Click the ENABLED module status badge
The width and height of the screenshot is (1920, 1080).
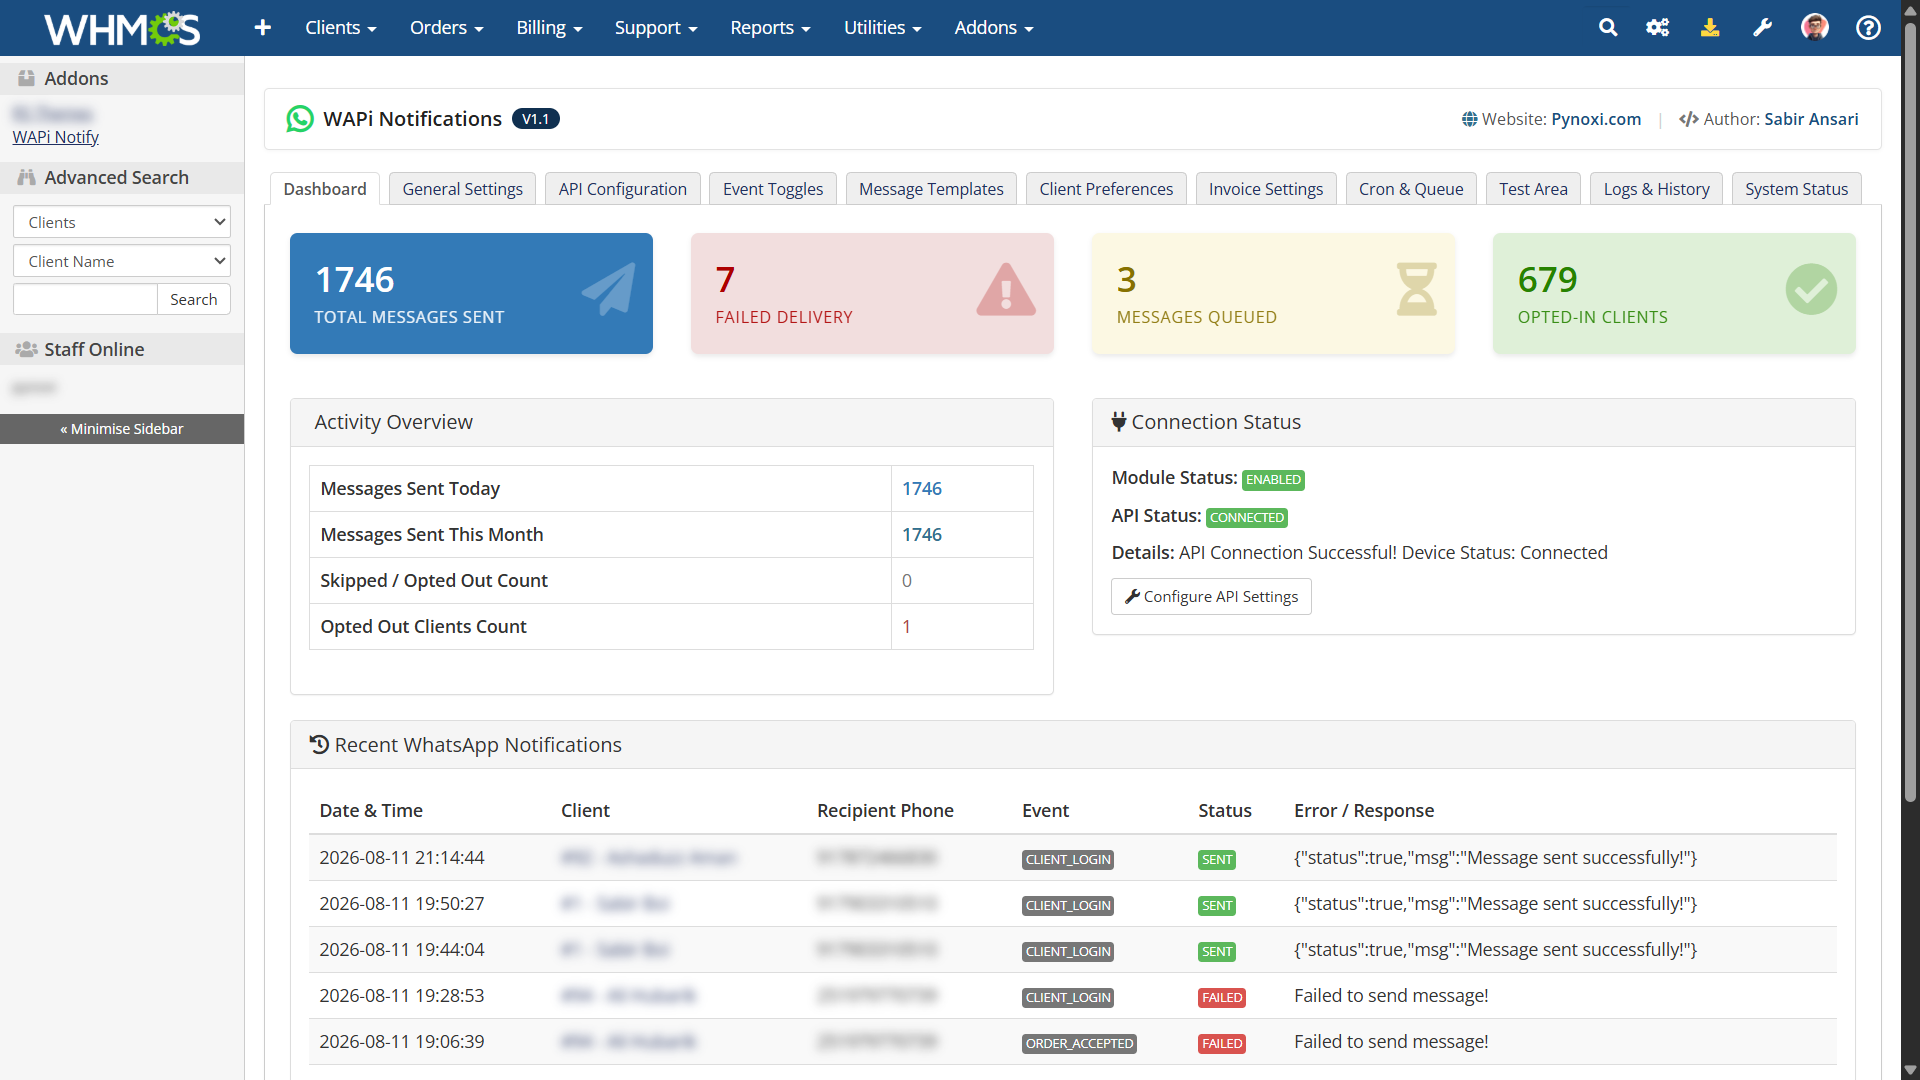click(x=1273, y=480)
